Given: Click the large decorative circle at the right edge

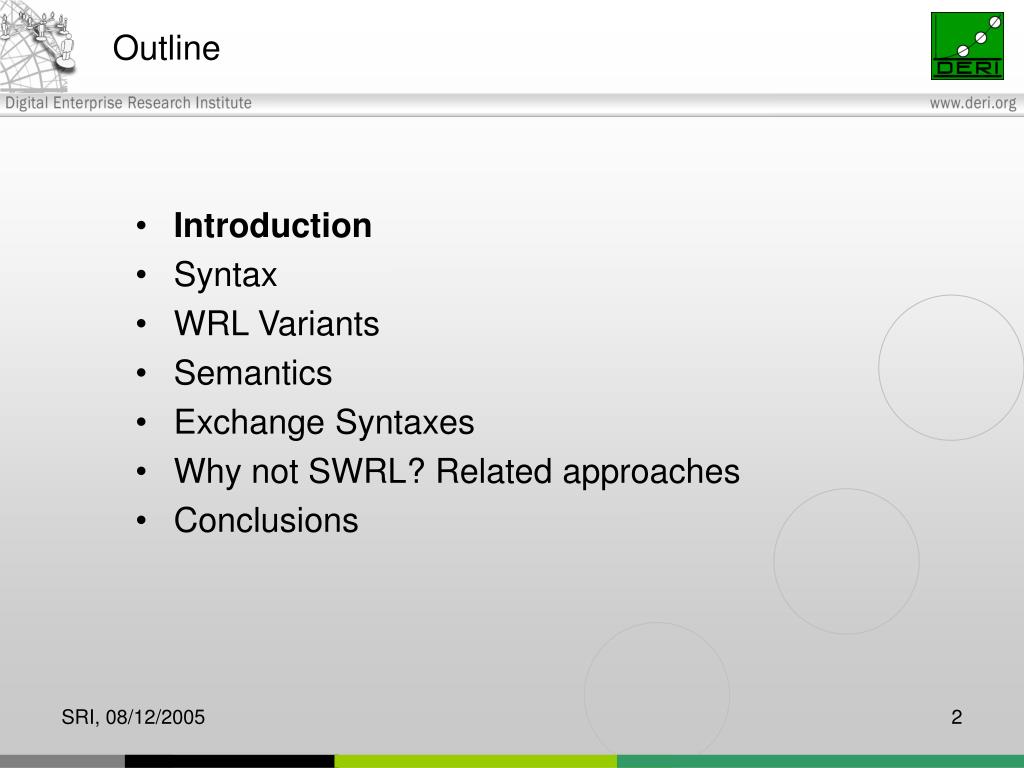Looking at the screenshot, I should [x=951, y=368].
